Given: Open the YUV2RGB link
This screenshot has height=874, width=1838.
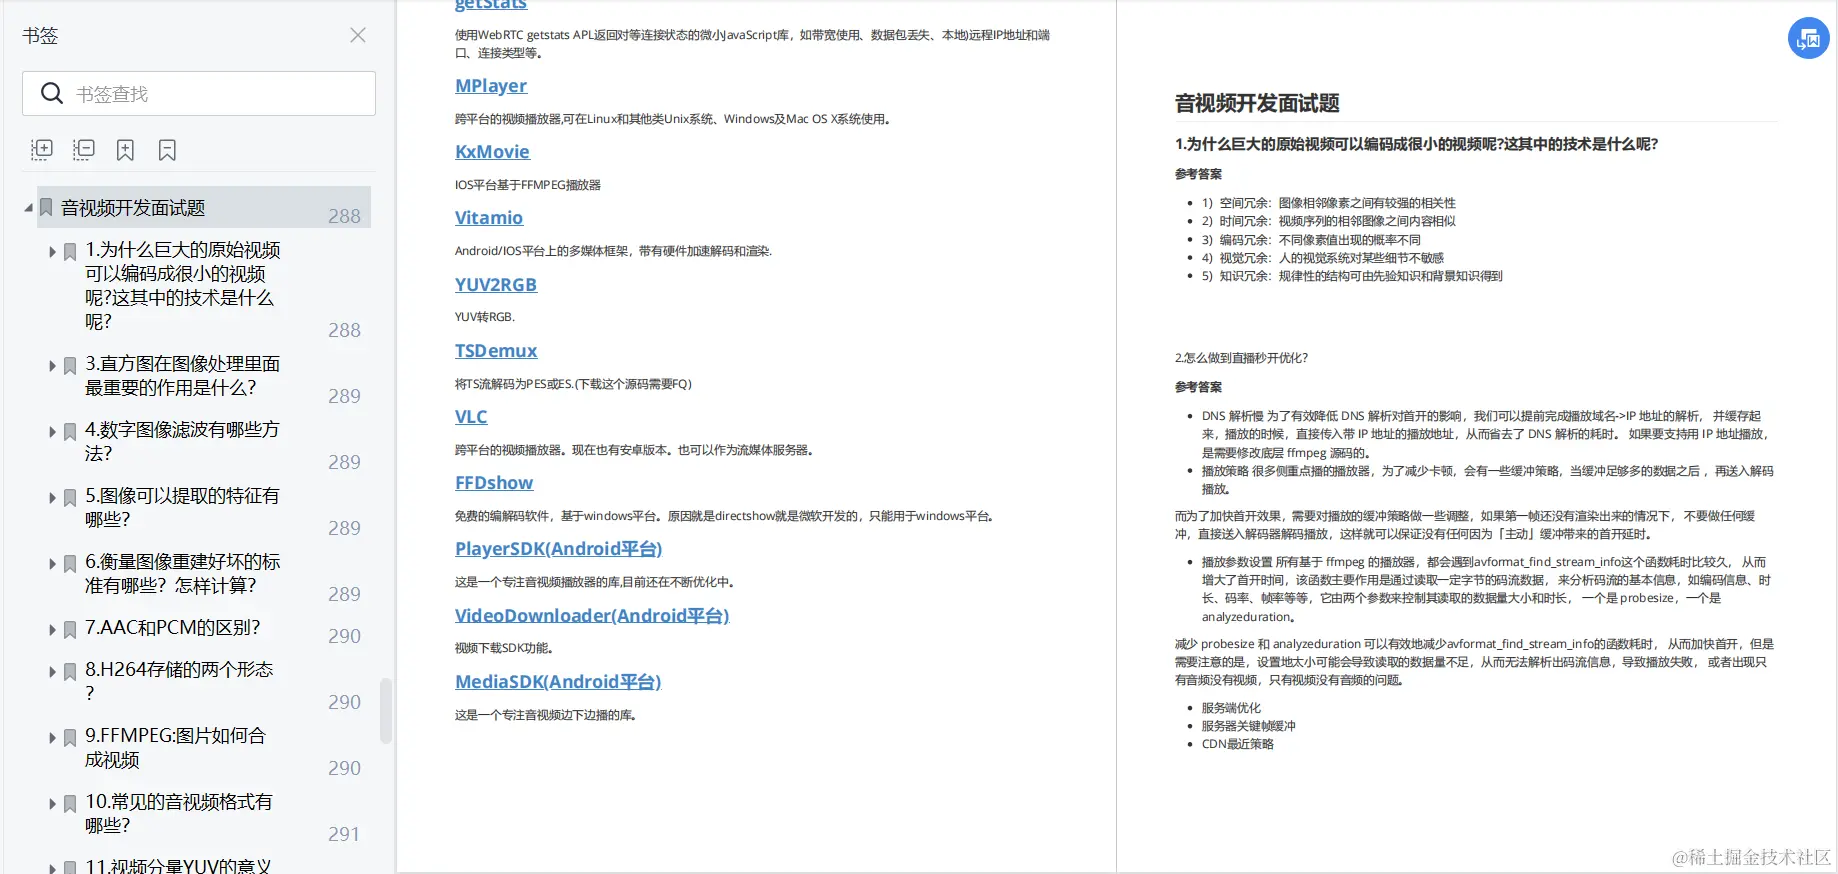Looking at the screenshot, I should pyautogui.click(x=496, y=285).
